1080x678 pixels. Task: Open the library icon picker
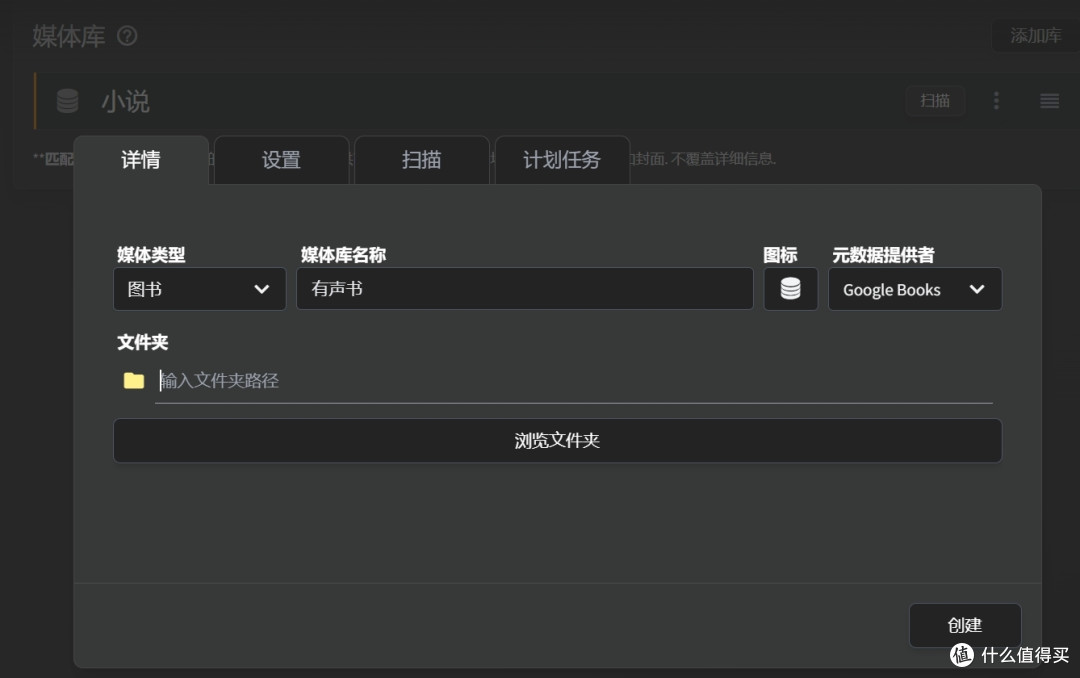point(790,289)
